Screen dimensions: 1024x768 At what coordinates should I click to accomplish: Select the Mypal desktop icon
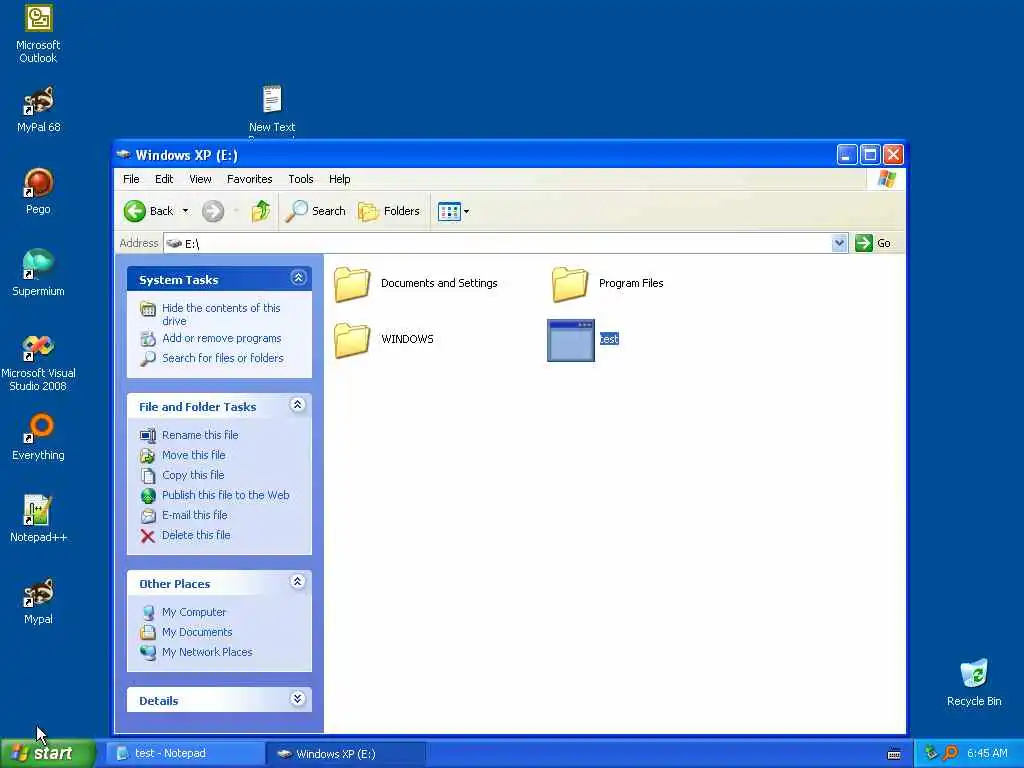(39, 593)
